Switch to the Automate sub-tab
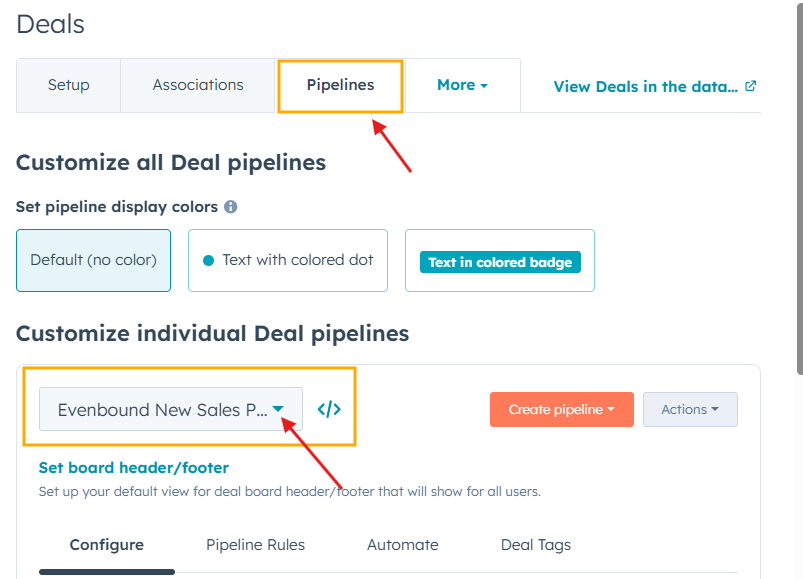The height and width of the screenshot is (579, 803). 402,545
